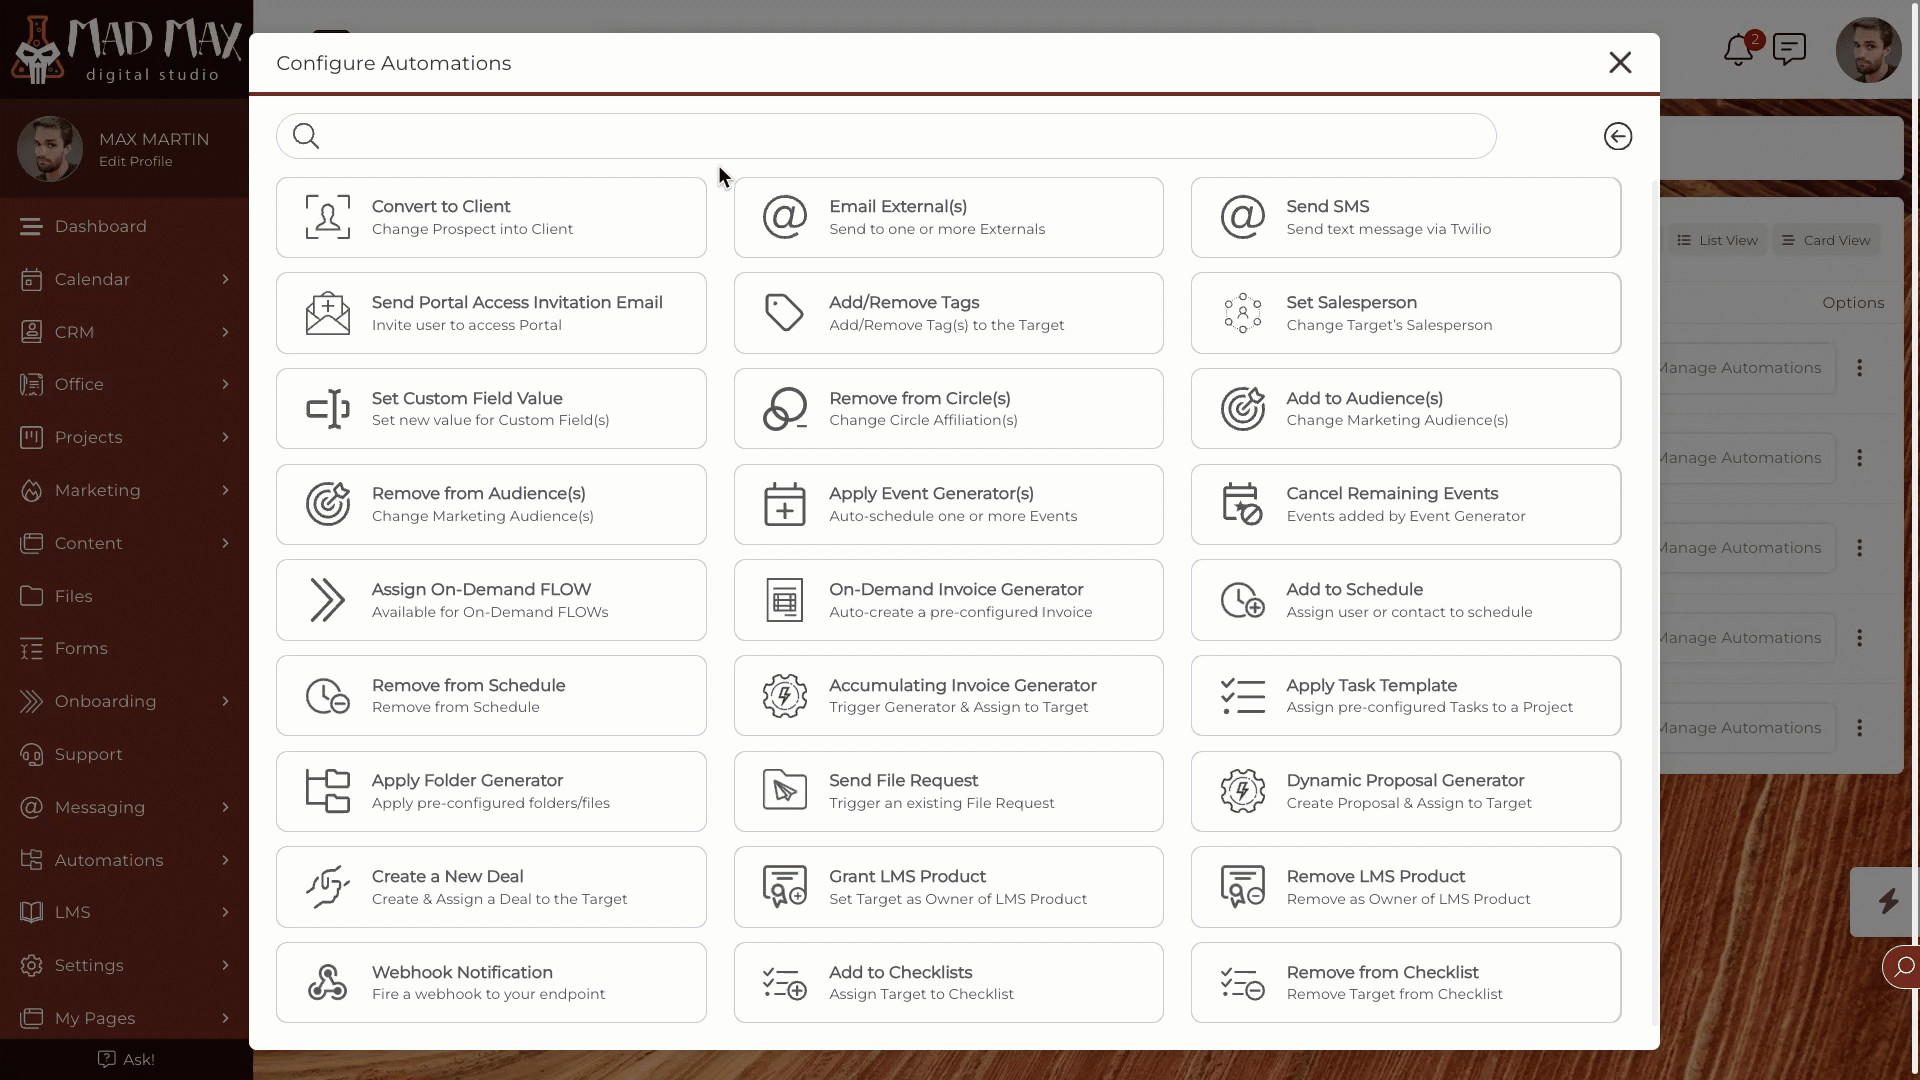Image resolution: width=1920 pixels, height=1080 pixels.
Task: Click the Grant LMS Product icon
Action: (x=785, y=886)
